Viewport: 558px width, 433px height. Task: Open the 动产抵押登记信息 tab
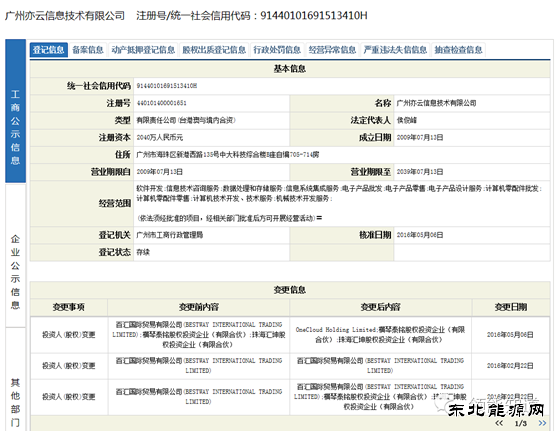pos(143,50)
